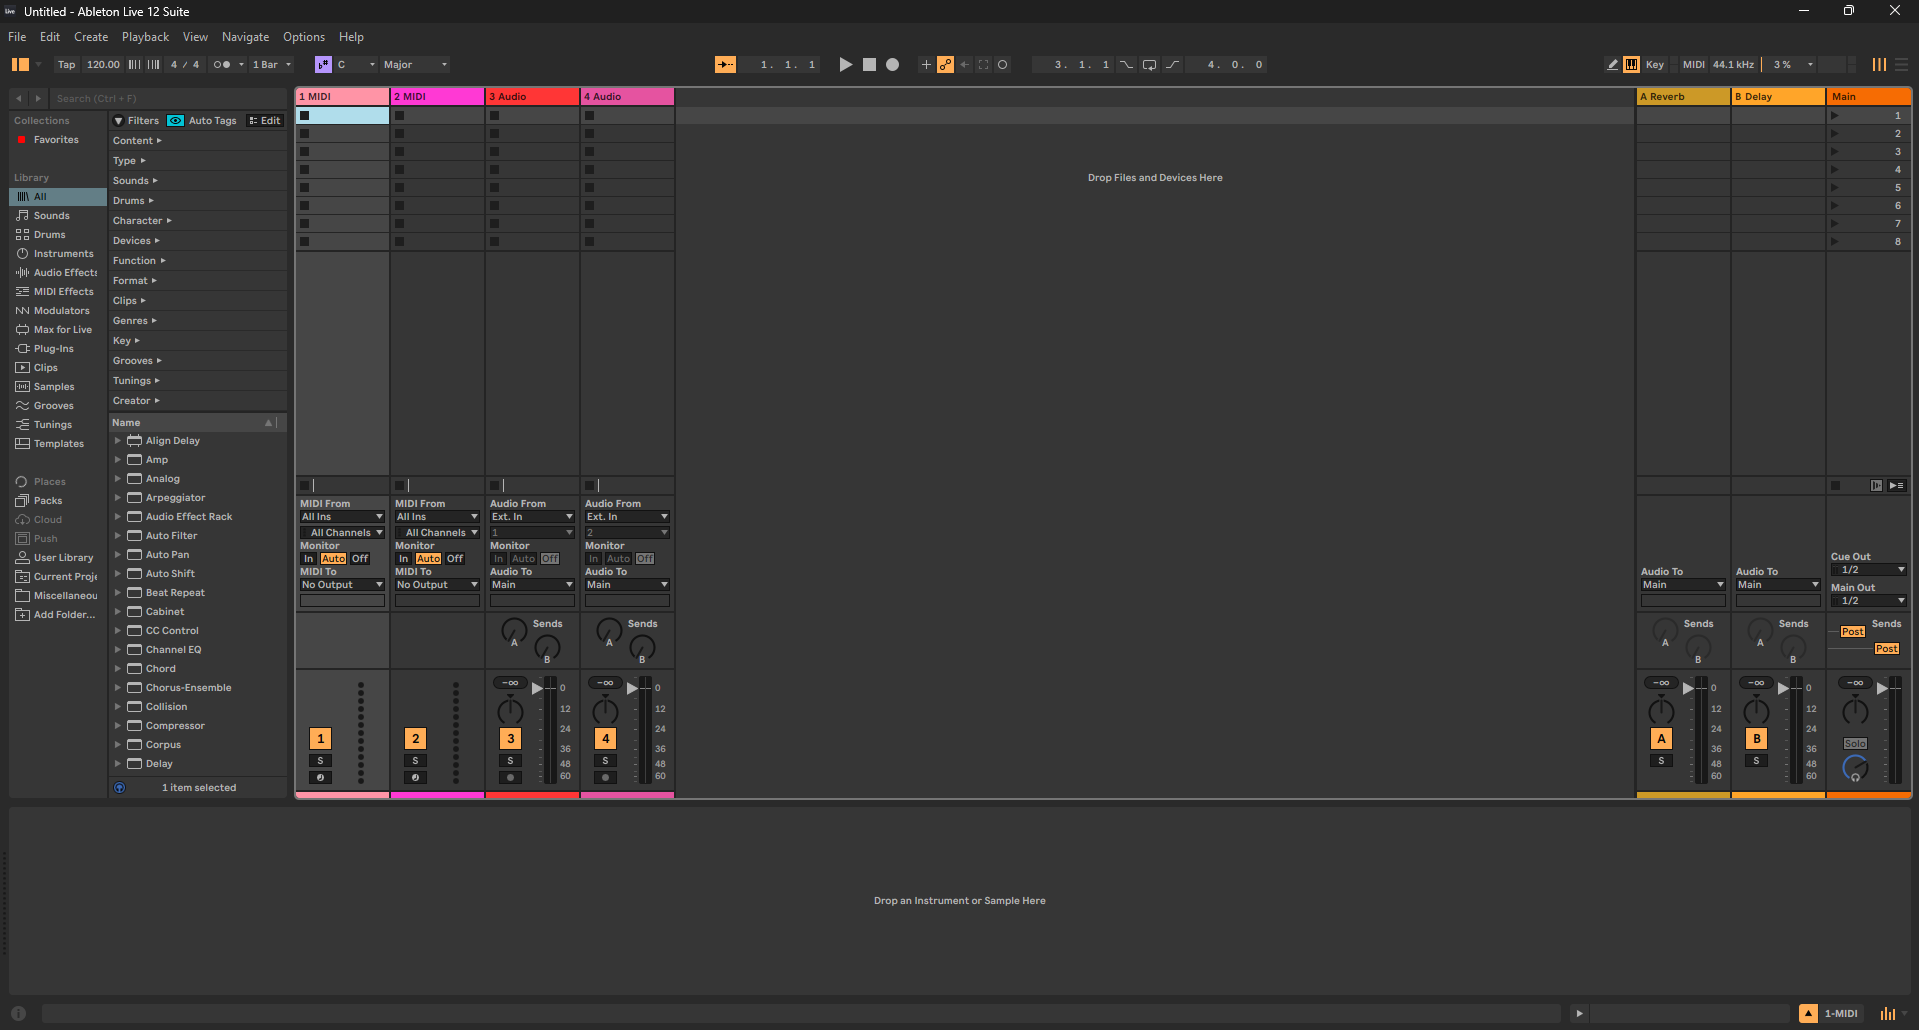
Task: Set Monitor to In on track 2 MIDI
Action: [403, 558]
